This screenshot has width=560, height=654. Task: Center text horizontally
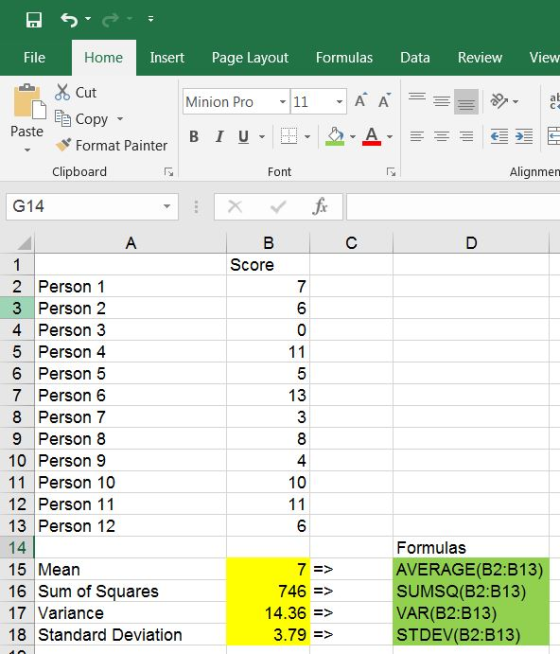[x=441, y=136]
